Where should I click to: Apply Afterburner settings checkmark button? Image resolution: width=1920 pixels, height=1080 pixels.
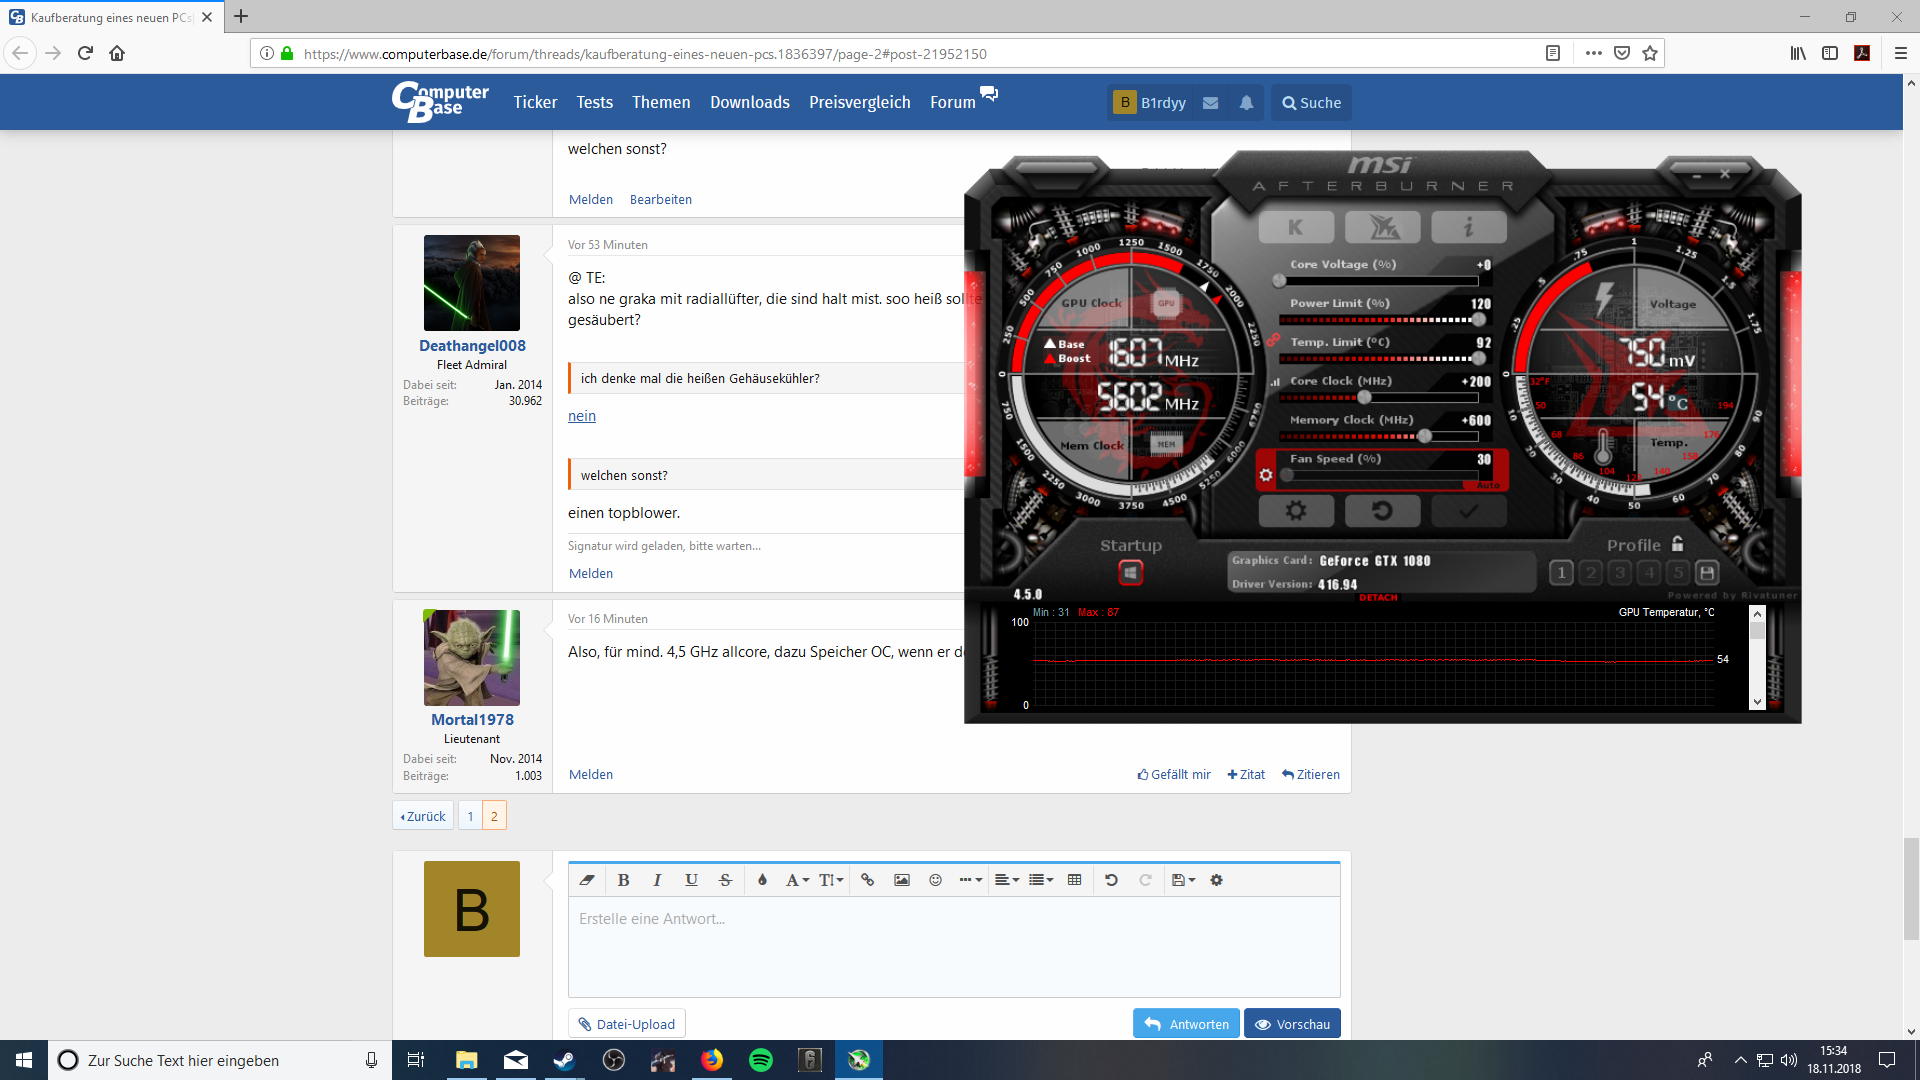pyautogui.click(x=1468, y=511)
